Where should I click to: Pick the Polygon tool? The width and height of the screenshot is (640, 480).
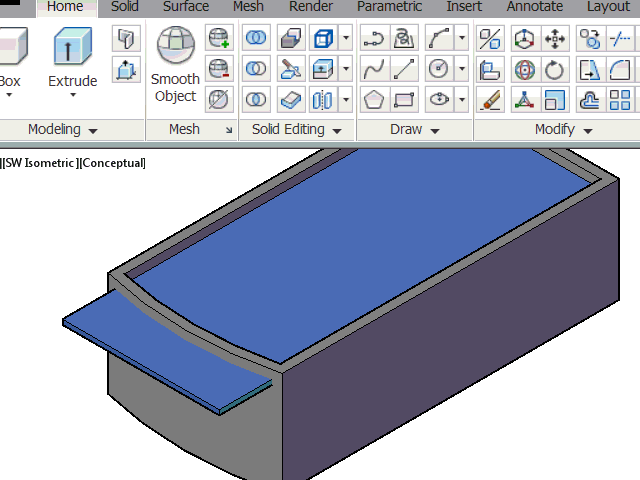(373, 100)
